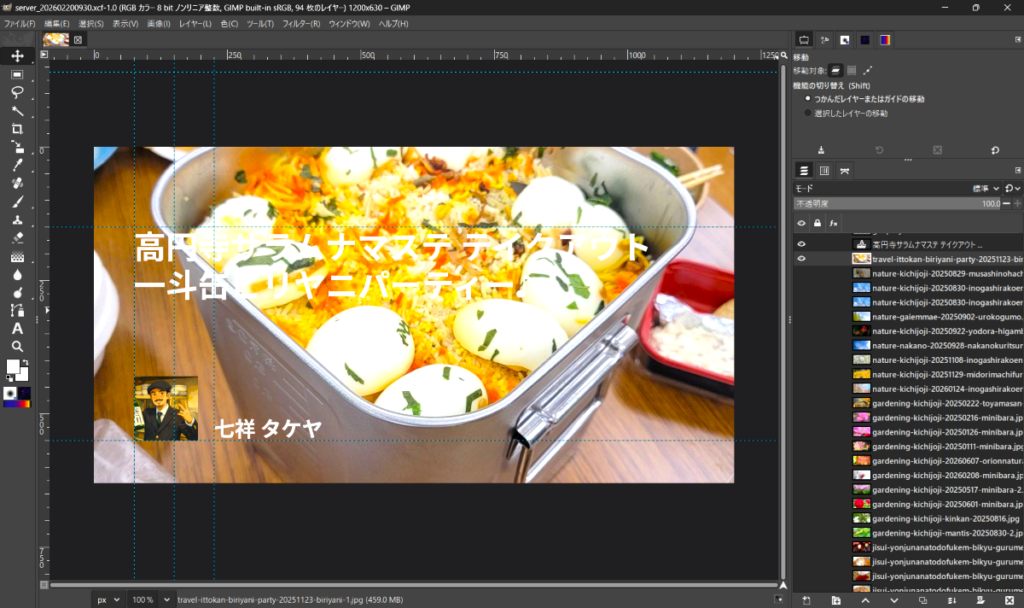Click the new layer icon below layers list
The image size is (1024, 608).
(806, 600)
